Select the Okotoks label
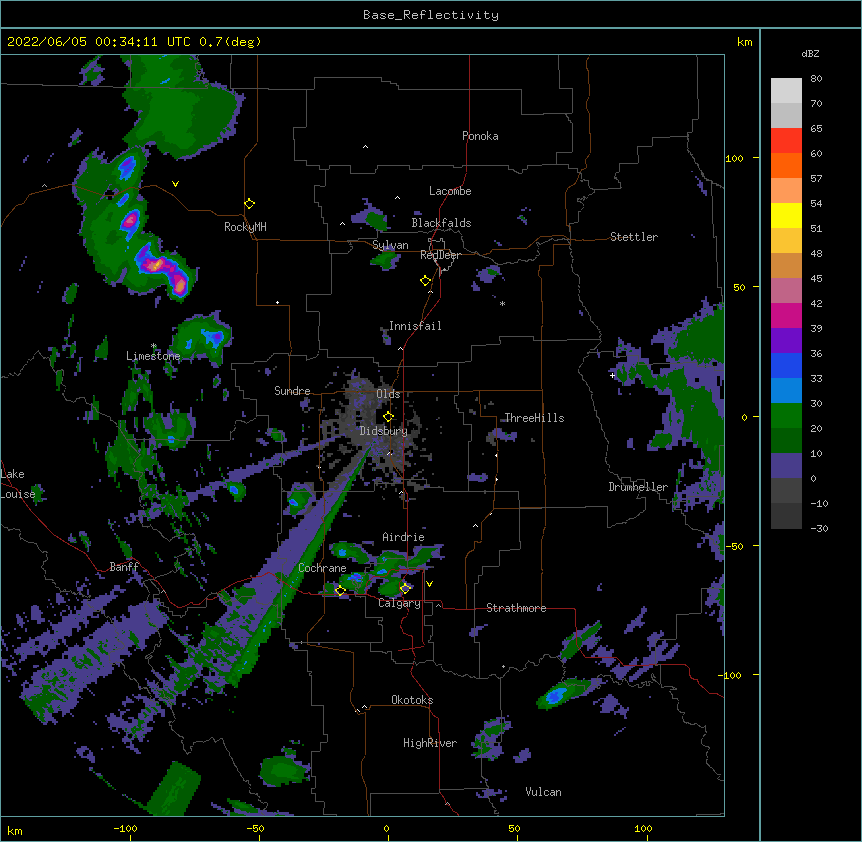Viewport: 862px width, 842px height. (x=412, y=700)
